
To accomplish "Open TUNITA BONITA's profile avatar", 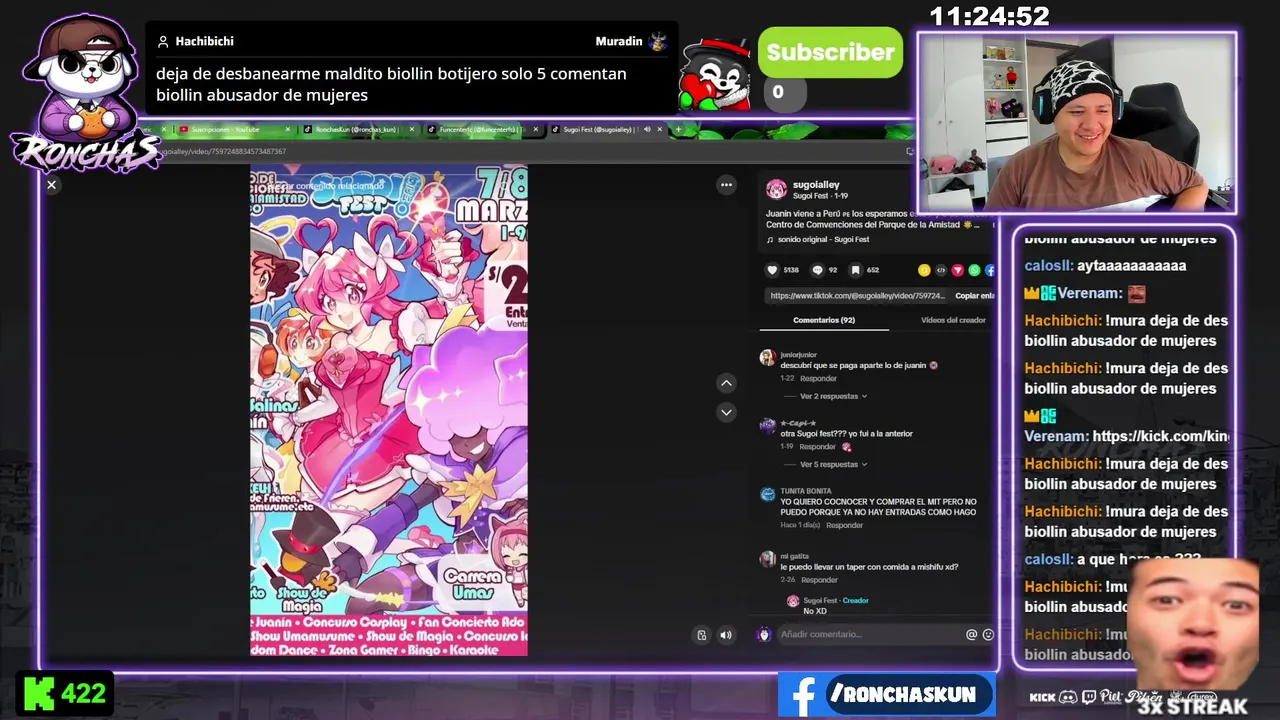I will pyautogui.click(x=767, y=494).
